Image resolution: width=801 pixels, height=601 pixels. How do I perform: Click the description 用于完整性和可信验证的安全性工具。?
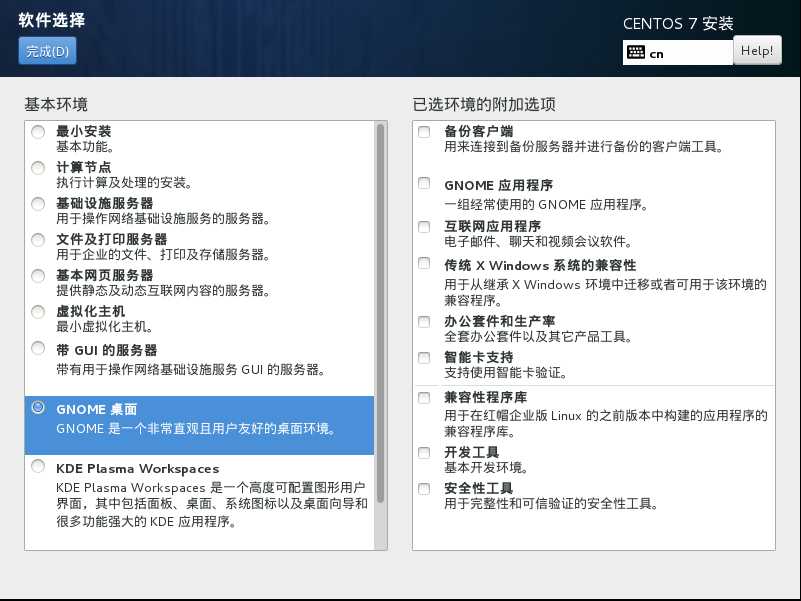552,503
